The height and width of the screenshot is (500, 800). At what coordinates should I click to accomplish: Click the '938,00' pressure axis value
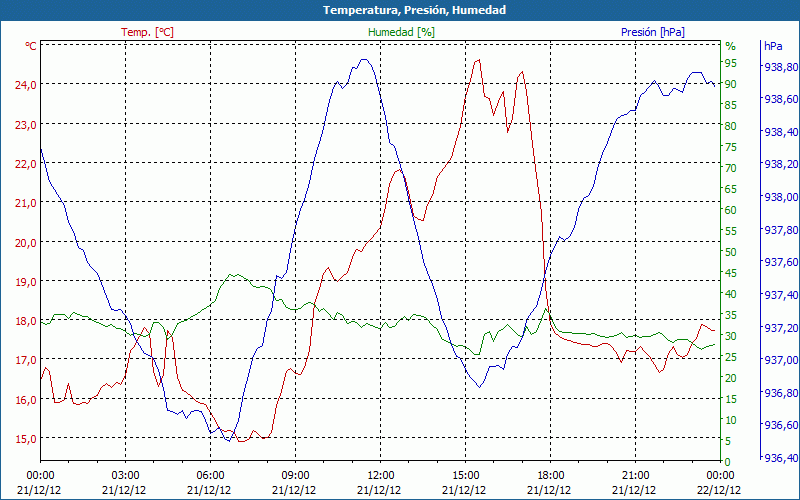click(779, 197)
